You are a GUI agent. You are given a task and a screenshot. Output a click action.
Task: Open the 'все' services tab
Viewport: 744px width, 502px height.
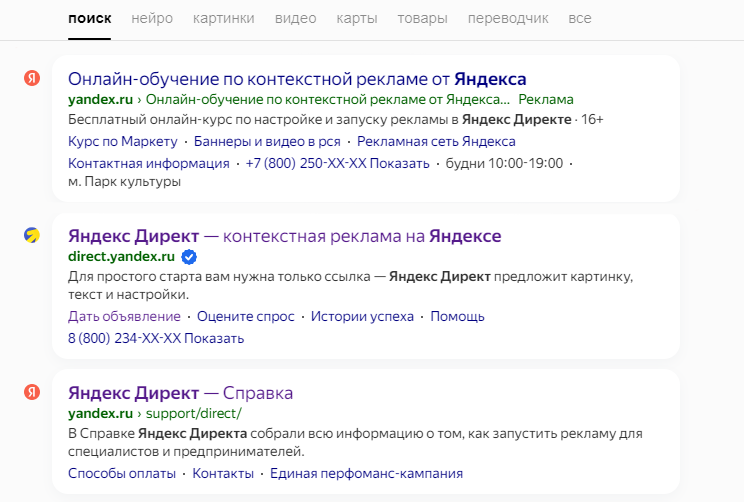[580, 19]
